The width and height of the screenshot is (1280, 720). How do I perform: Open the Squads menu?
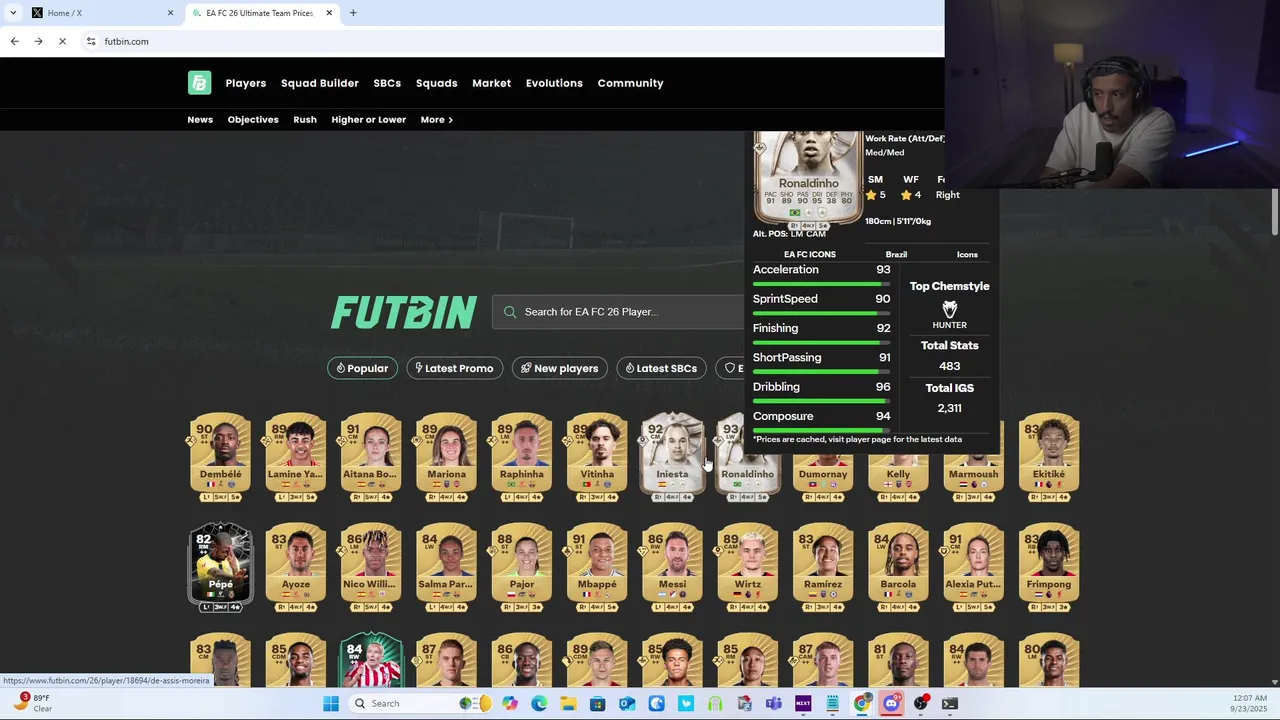[x=436, y=83]
